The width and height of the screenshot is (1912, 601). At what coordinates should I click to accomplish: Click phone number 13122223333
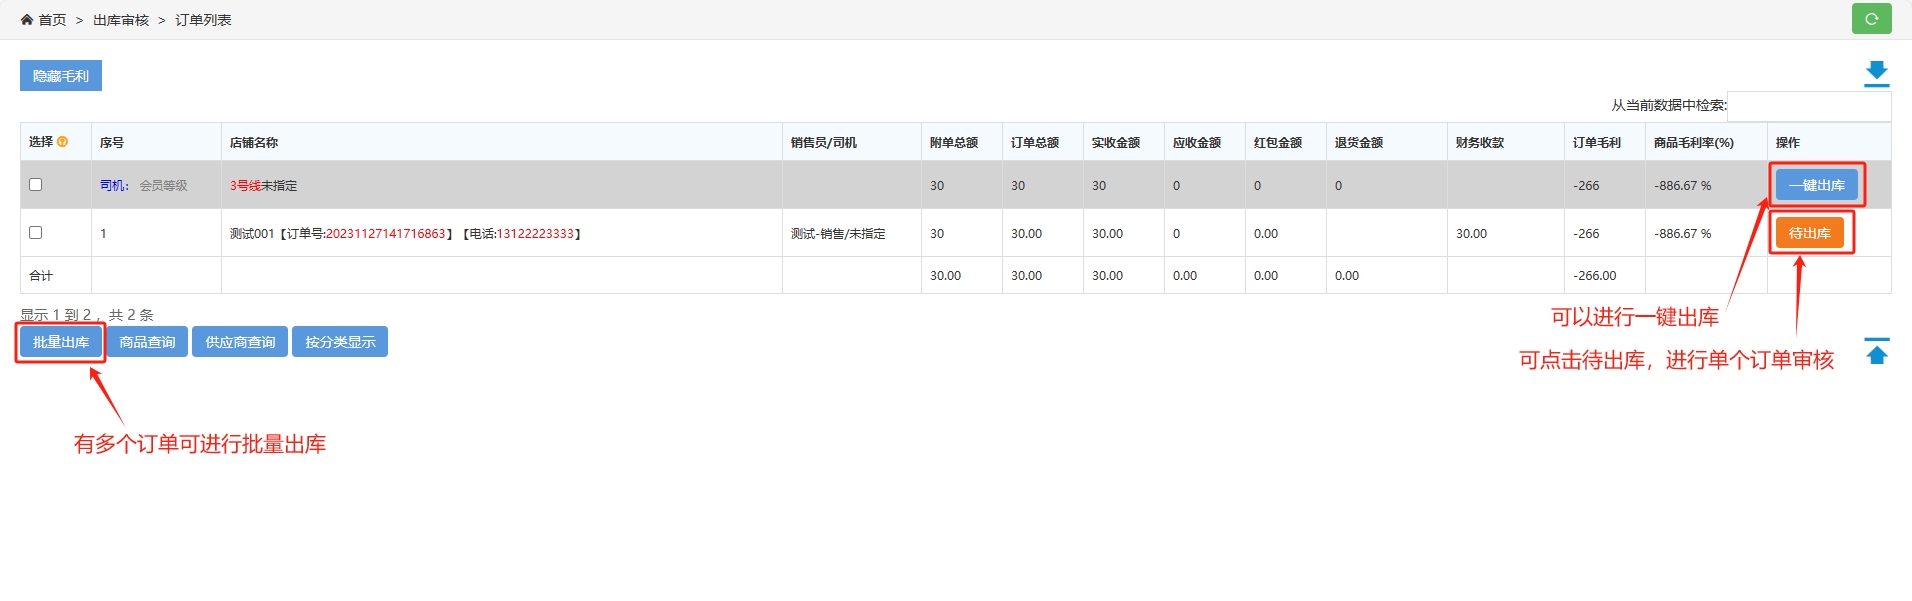(536, 233)
